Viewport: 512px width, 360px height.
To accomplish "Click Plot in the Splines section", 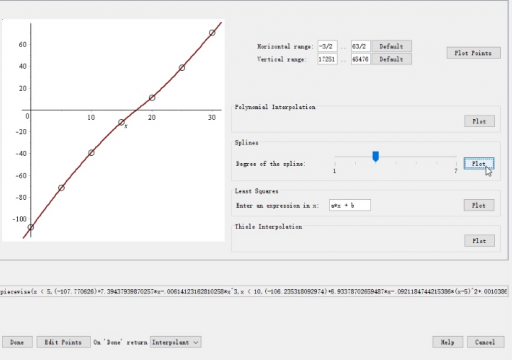I will (479, 163).
